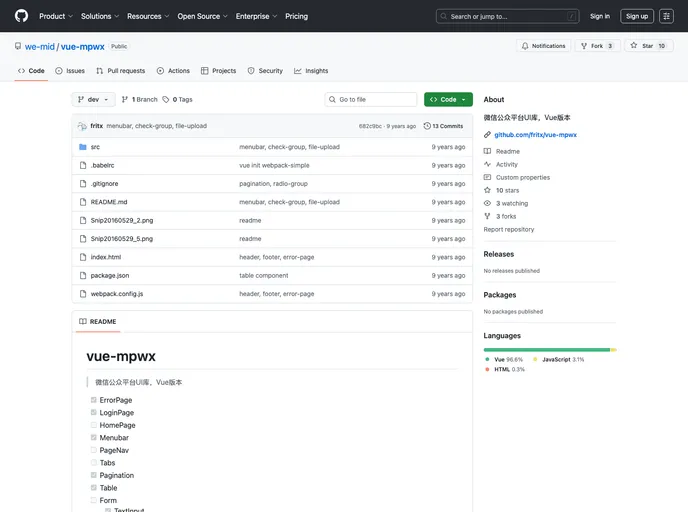Image resolution: width=688 pixels, height=512 pixels.
Task: Open the dev branch selector dropdown
Action: 93,100
